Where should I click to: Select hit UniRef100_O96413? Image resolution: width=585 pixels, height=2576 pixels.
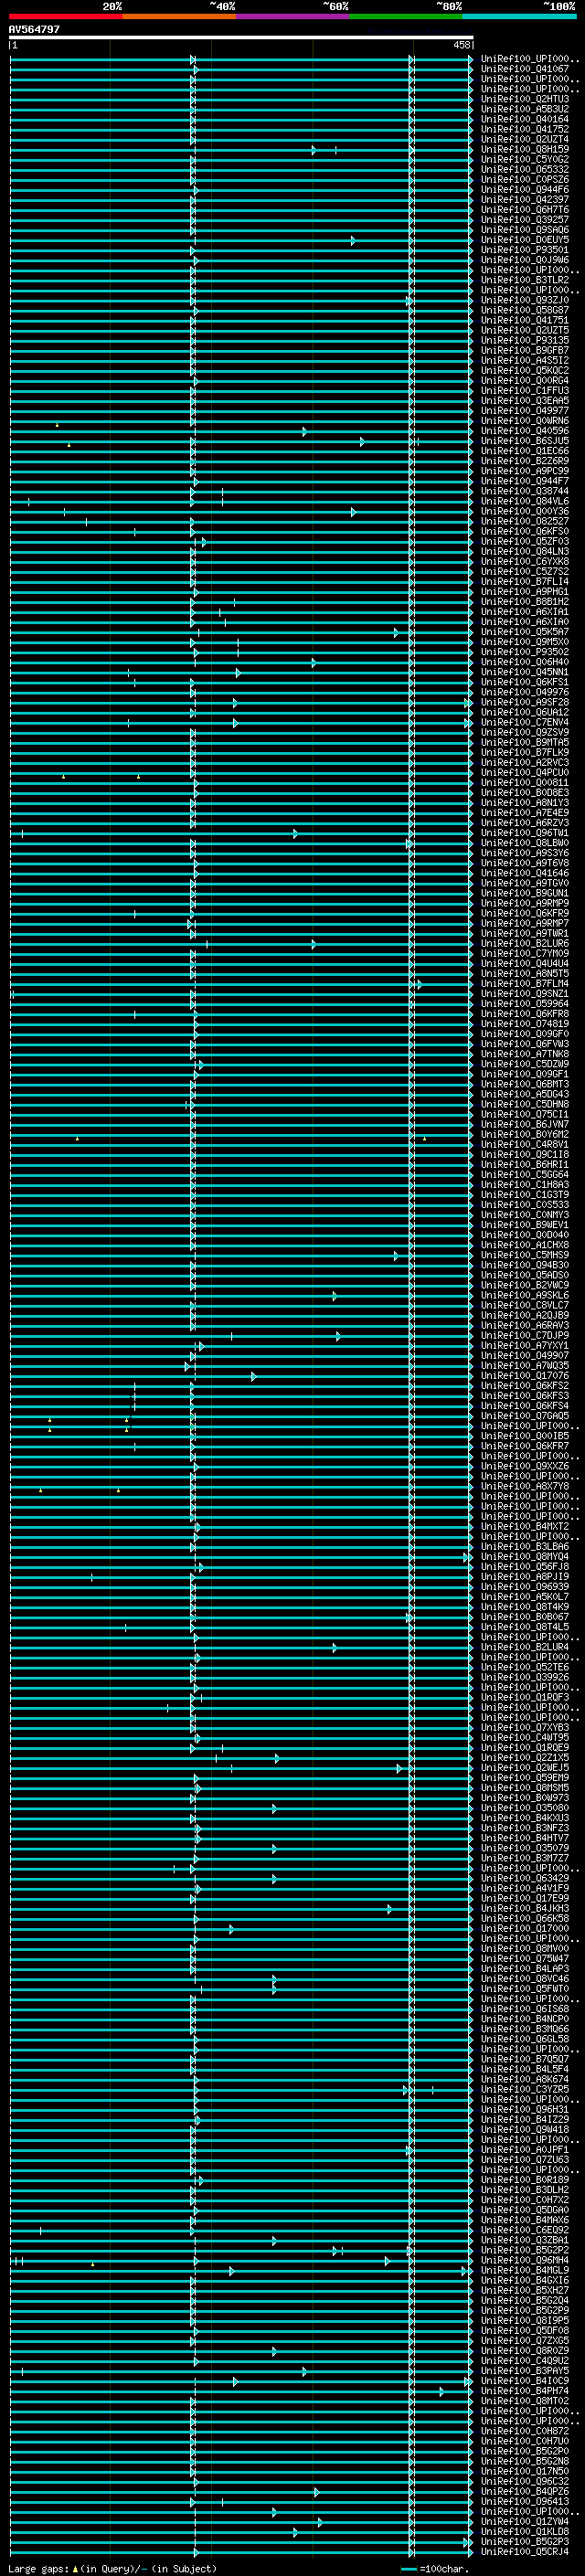525,2501
